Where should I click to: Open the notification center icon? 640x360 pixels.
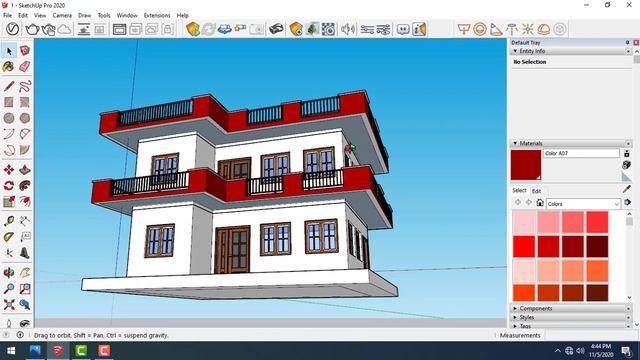pos(626,351)
